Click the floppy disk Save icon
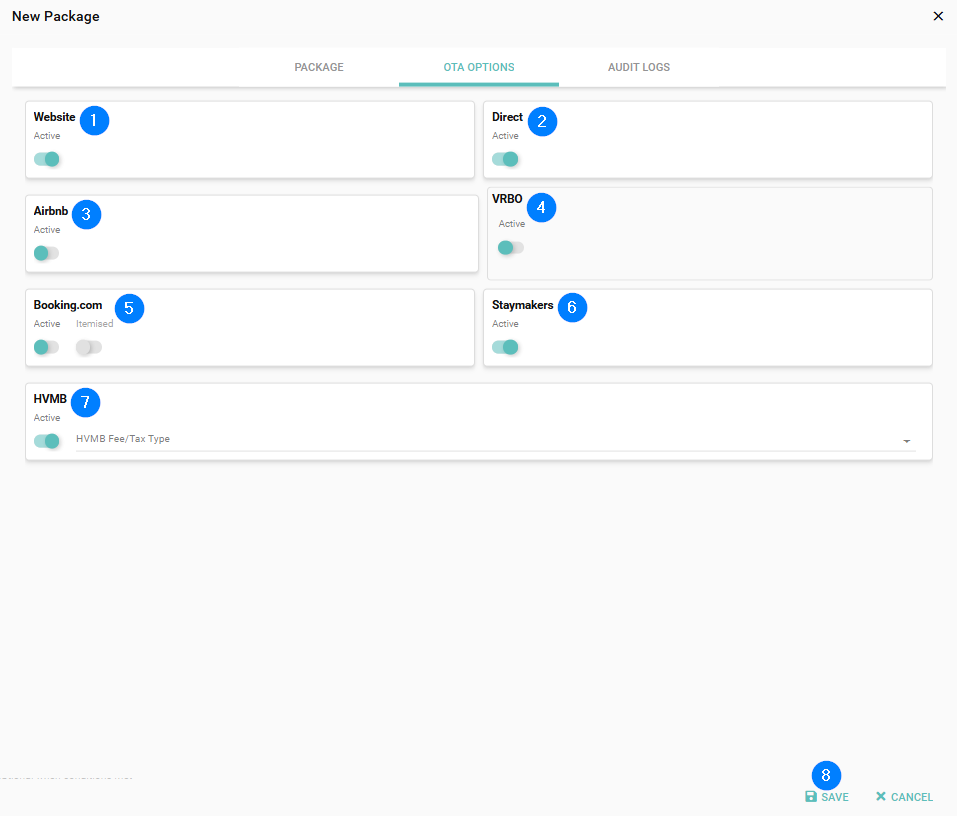 [x=811, y=797]
